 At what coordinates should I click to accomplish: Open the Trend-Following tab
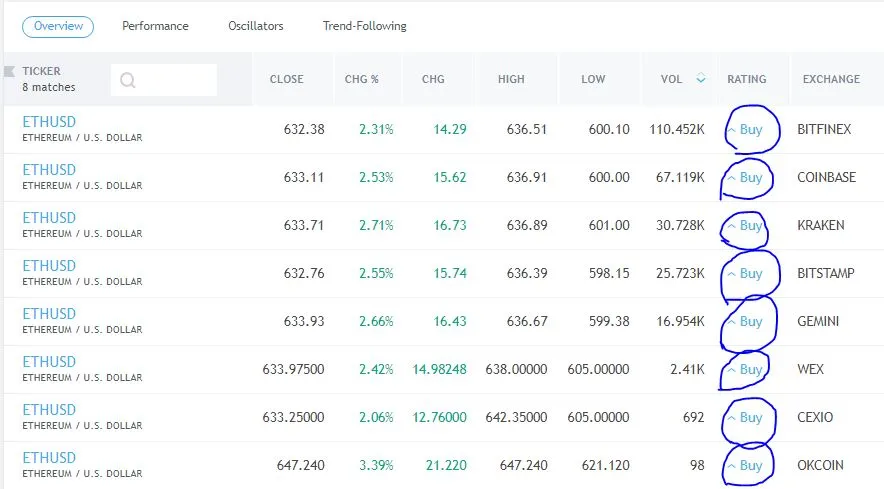[364, 26]
